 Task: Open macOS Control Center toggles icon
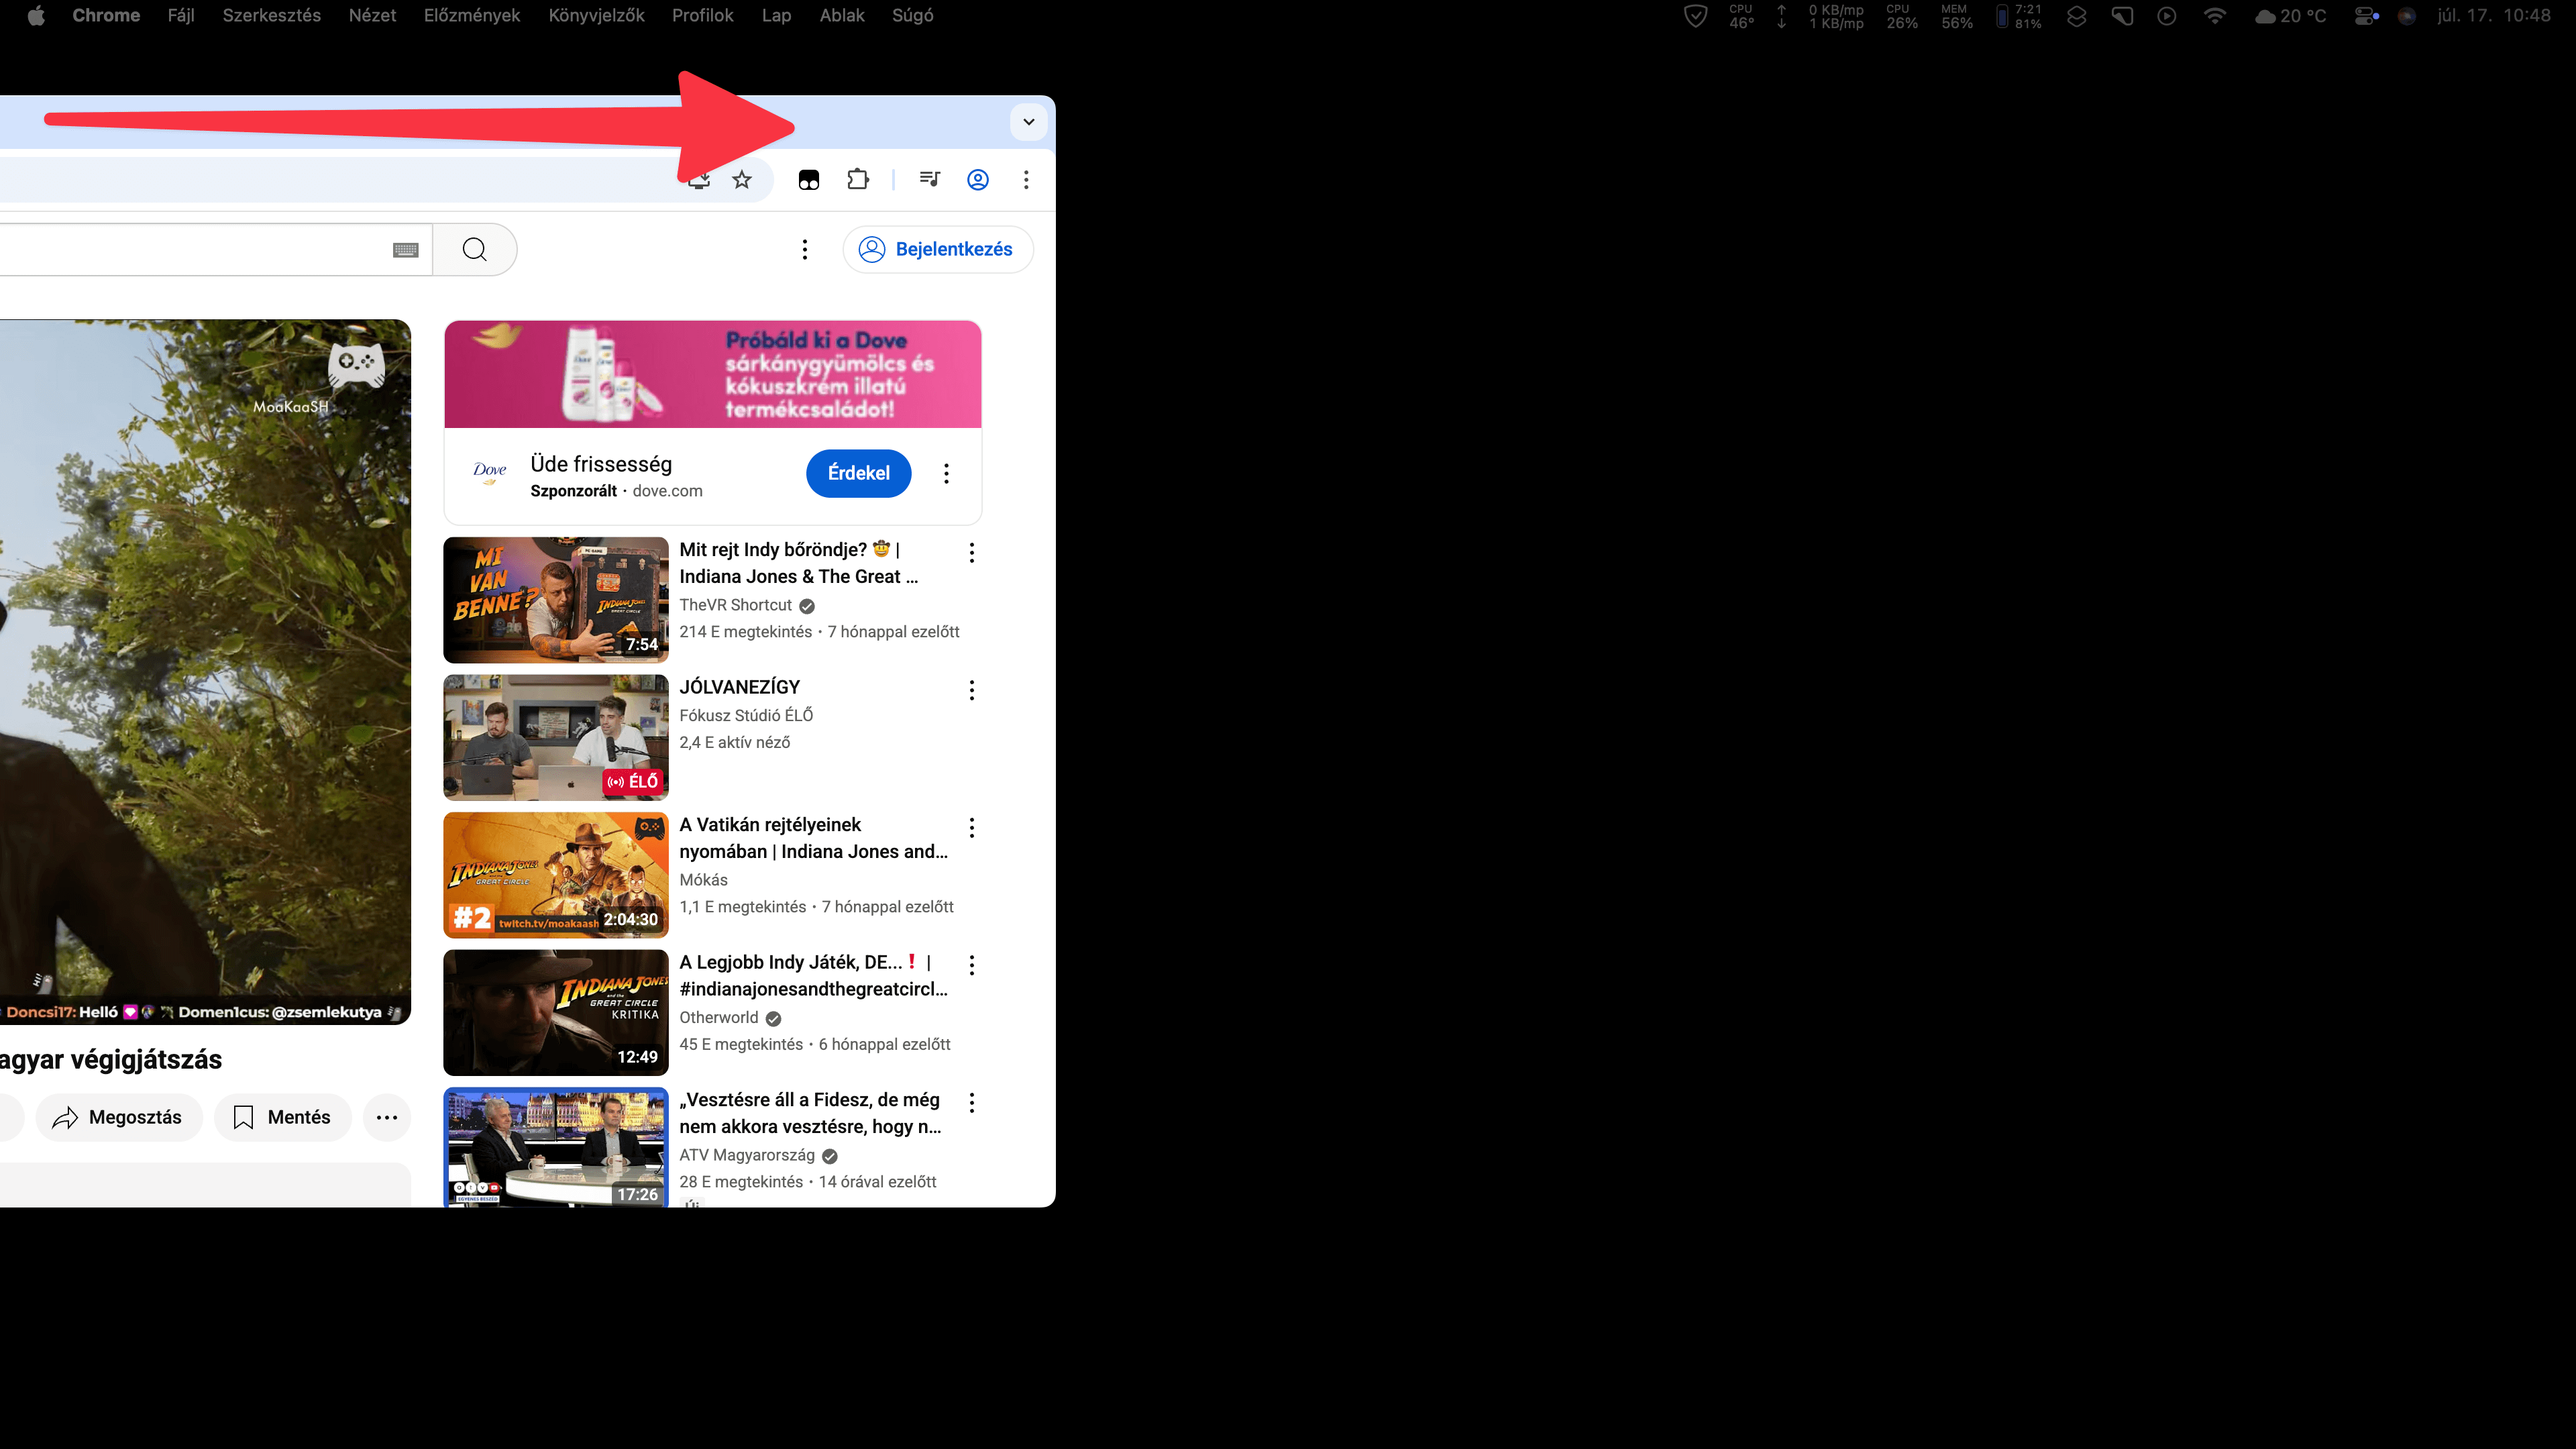[2366, 16]
